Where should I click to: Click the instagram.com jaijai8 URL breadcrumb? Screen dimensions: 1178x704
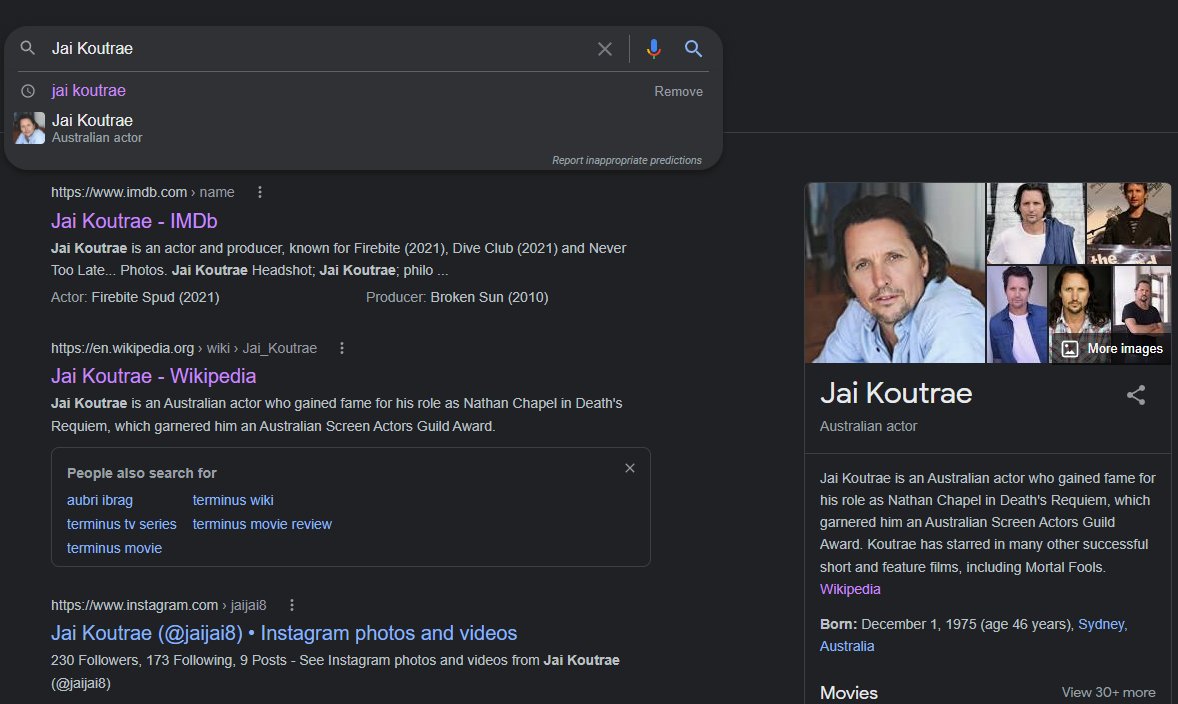(x=159, y=605)
